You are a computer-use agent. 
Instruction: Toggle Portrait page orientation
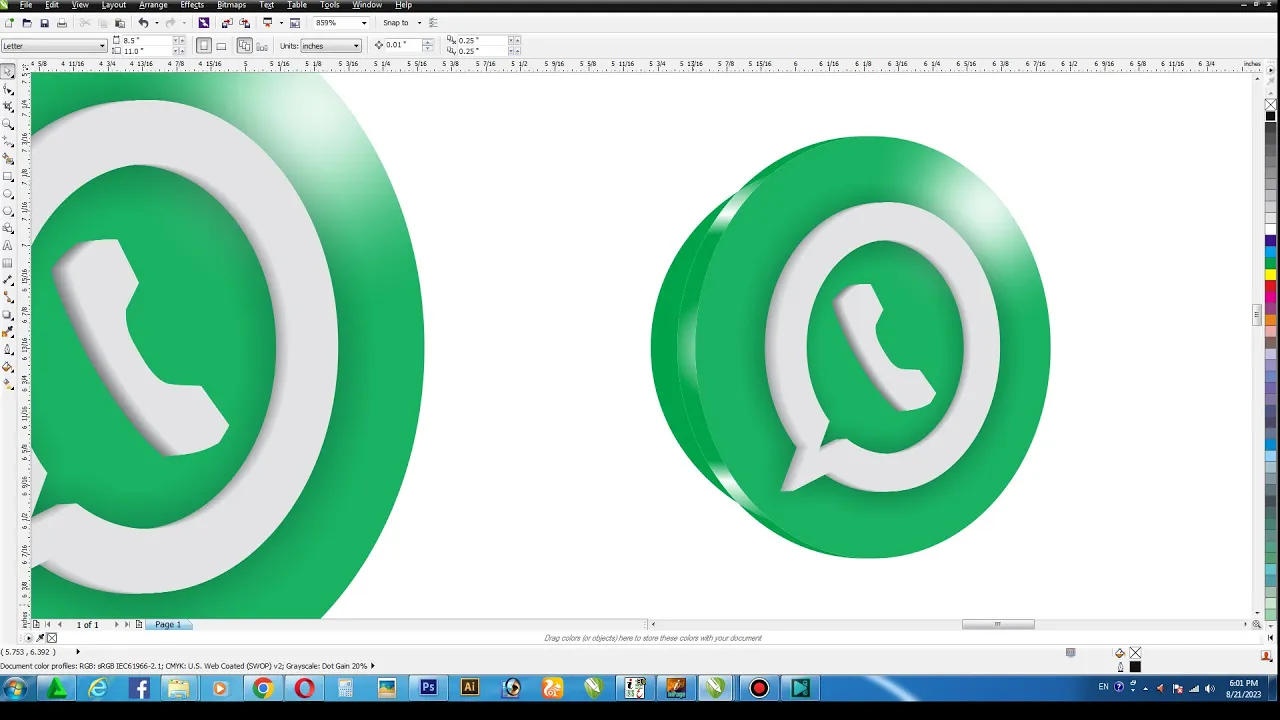tap(204, 45)
